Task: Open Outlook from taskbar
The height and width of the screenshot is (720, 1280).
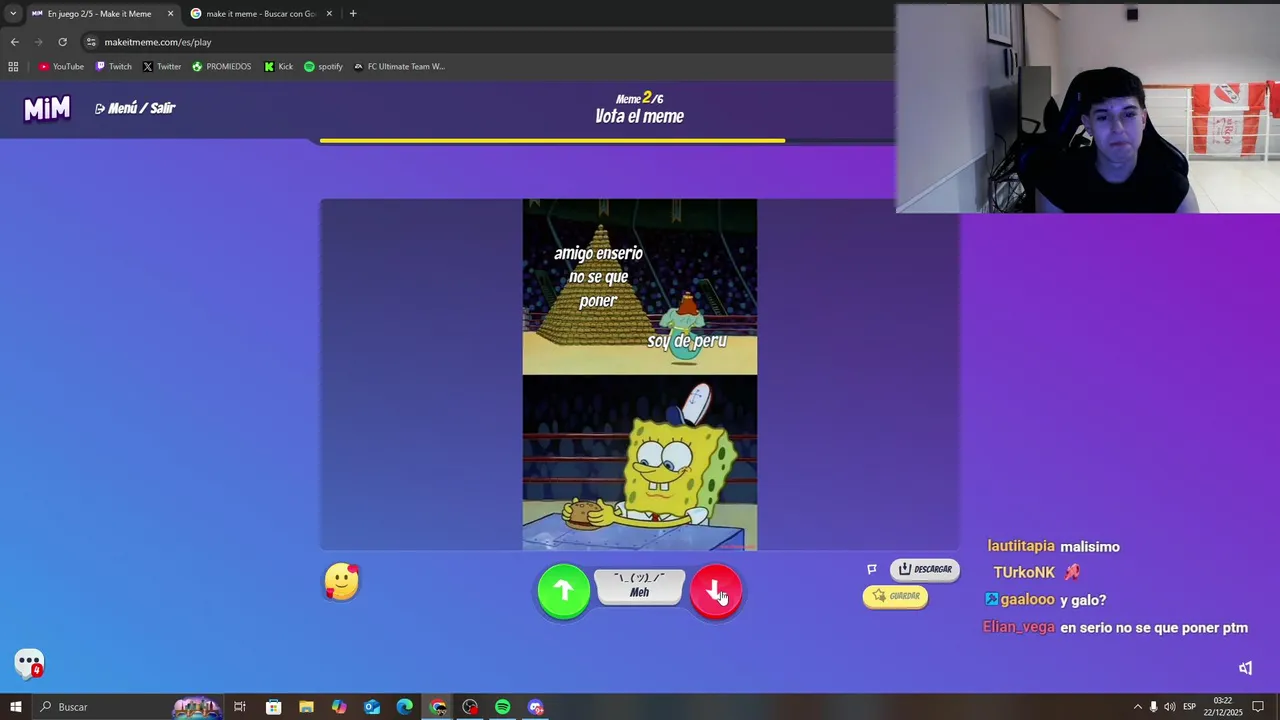Action: pos(372,707)
